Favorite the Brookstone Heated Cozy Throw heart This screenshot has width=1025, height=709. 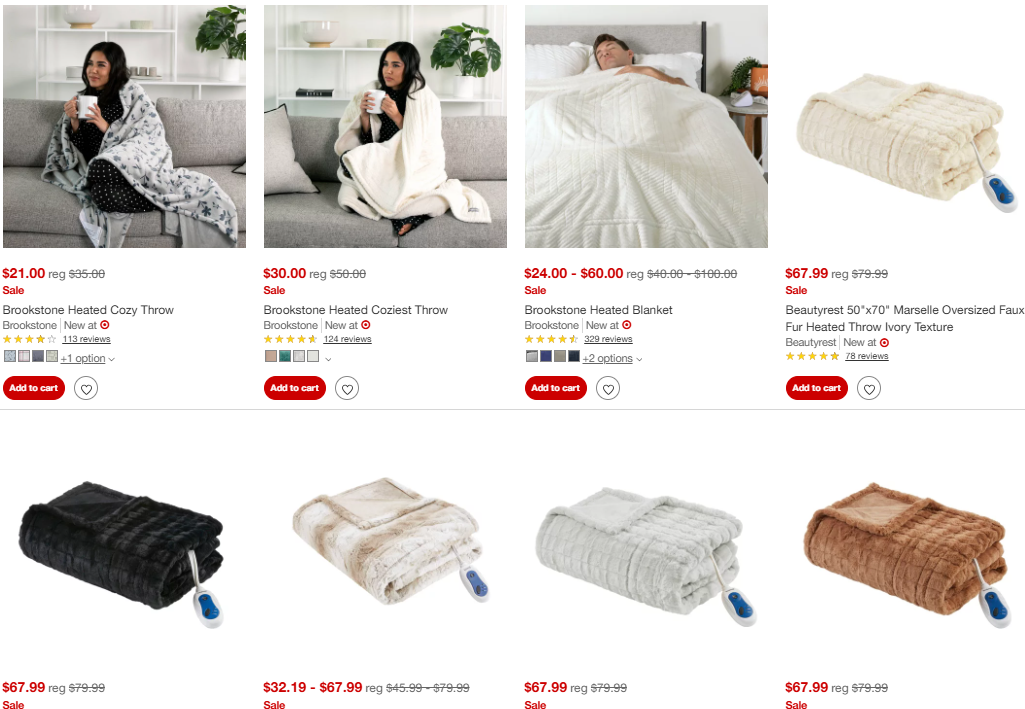pos(86,389)
